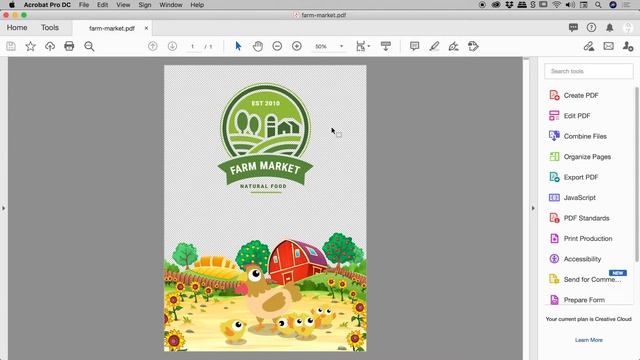Click the volume icon in menu bar
The height and width of the screenshot is (360, 640).
coord(570,5)
